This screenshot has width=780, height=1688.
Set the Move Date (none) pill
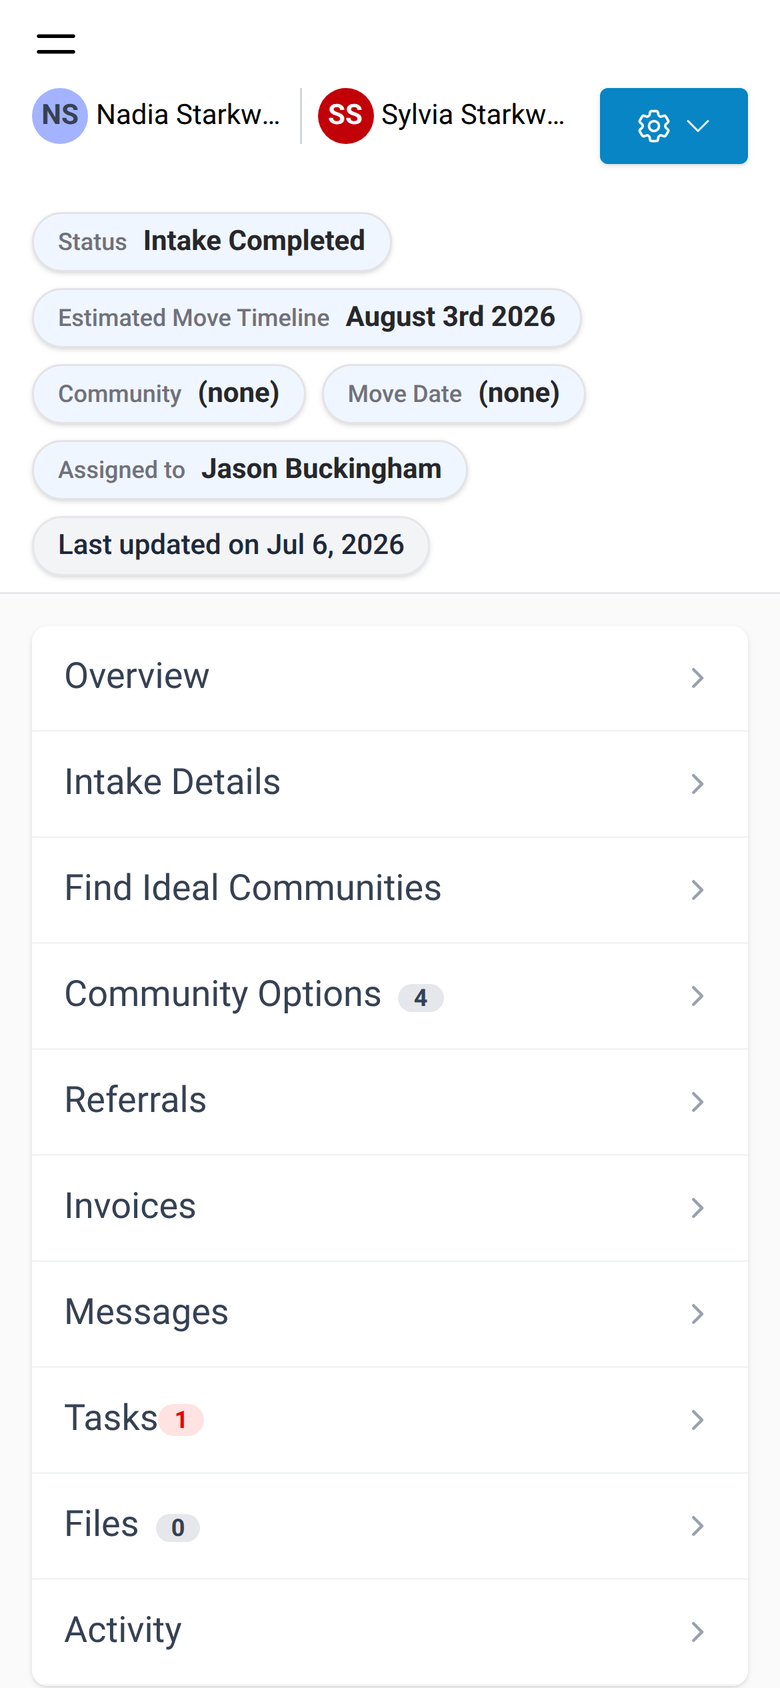click(454, 394)
